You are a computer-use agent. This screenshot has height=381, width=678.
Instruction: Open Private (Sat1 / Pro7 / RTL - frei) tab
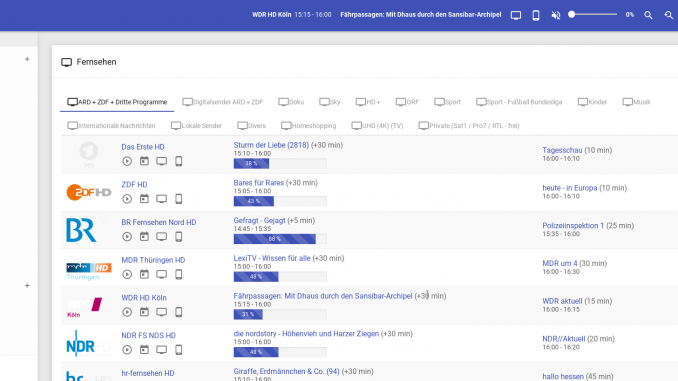tap(469, 126)
